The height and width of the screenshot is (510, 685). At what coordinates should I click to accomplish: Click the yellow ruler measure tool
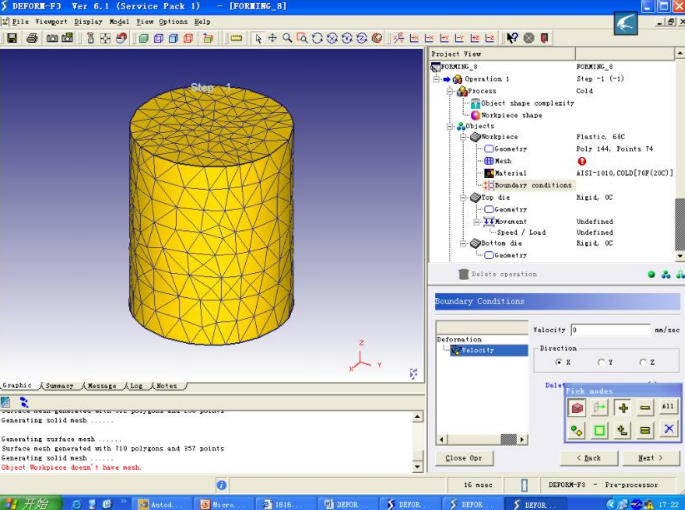[x=236, y=38]
